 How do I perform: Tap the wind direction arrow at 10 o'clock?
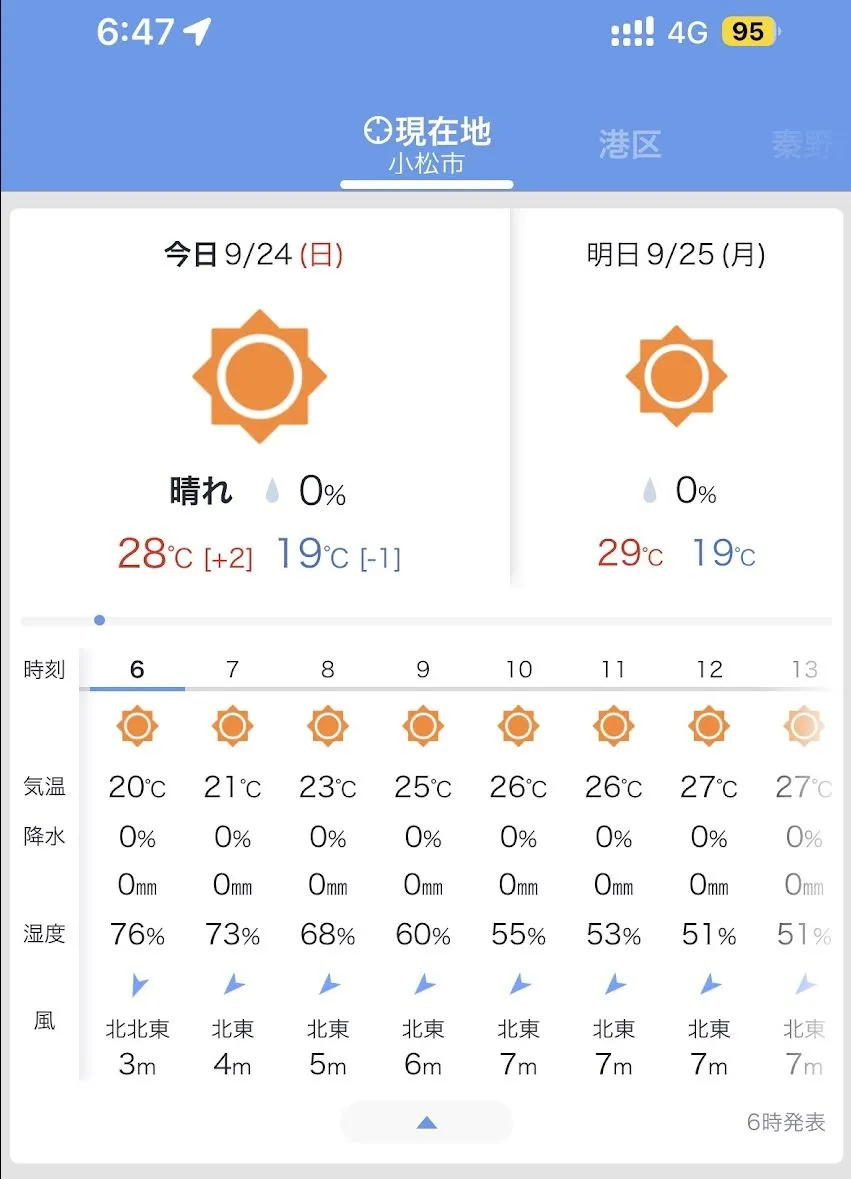(519, 986)
